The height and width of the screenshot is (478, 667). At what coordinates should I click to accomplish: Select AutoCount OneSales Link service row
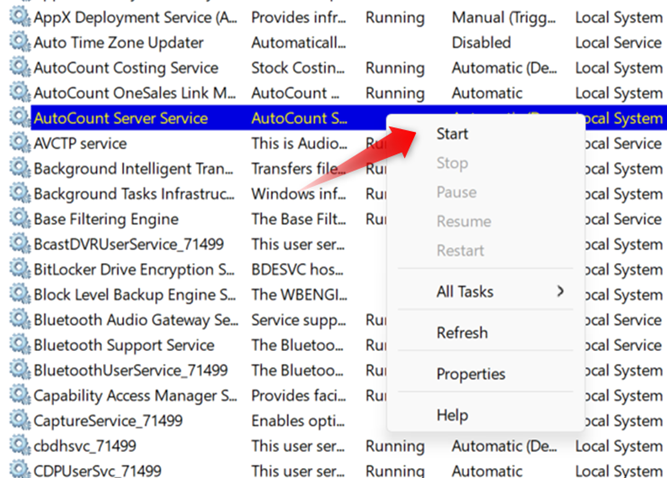(x=134, y=93)
